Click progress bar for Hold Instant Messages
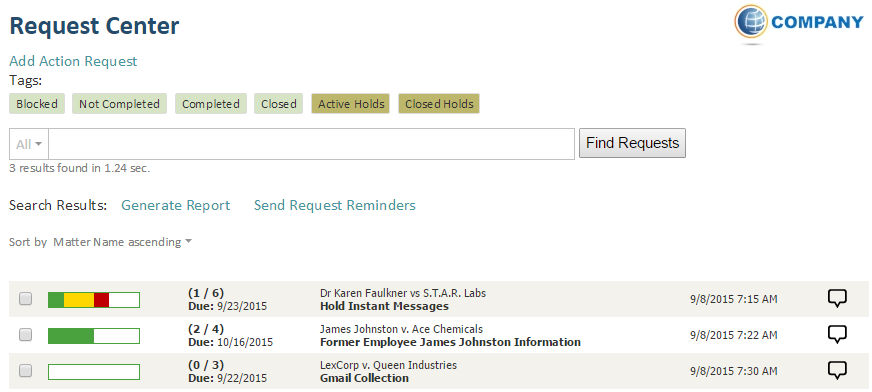This screenshot has width=872, height=392. [x=94, y=300]
